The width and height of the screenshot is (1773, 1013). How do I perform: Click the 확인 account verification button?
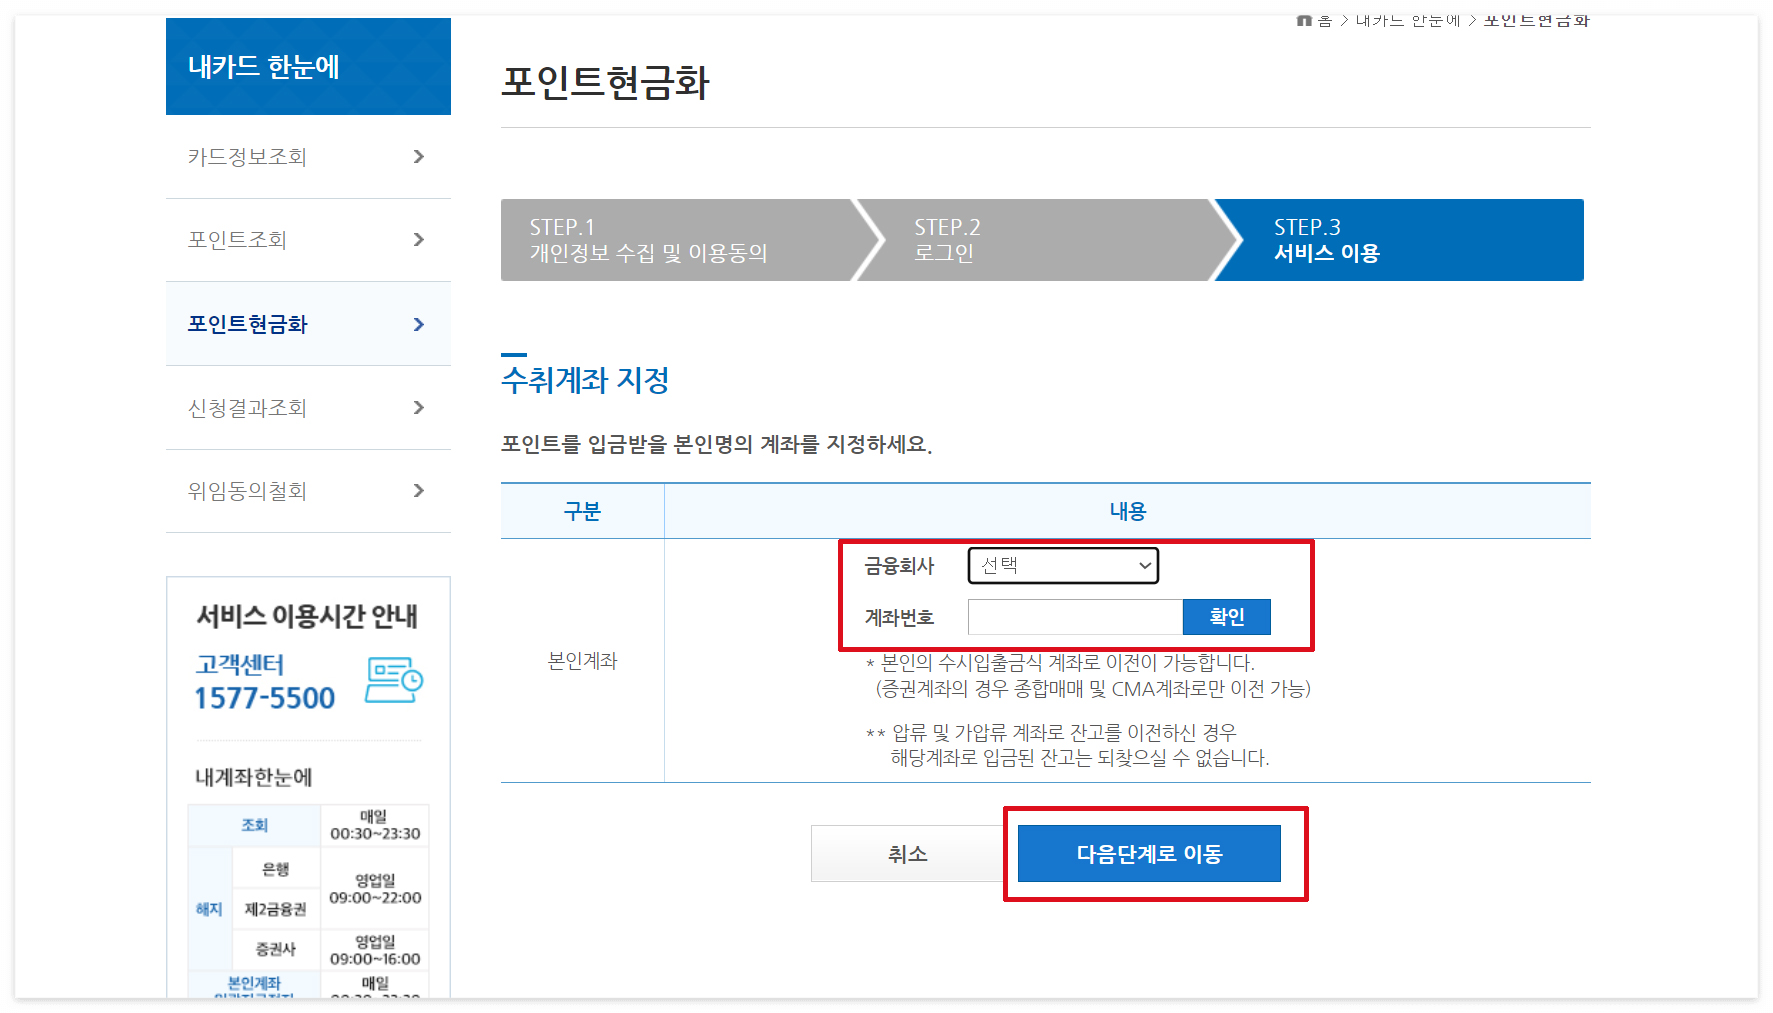tap(1227, 617)
